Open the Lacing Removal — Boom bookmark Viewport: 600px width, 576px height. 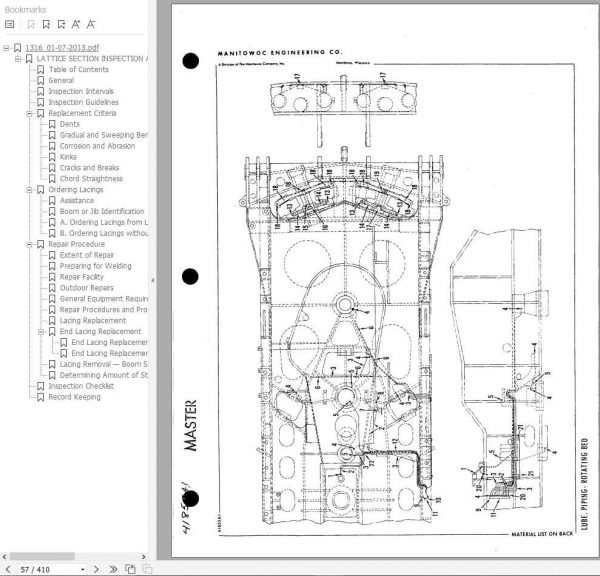104,364
